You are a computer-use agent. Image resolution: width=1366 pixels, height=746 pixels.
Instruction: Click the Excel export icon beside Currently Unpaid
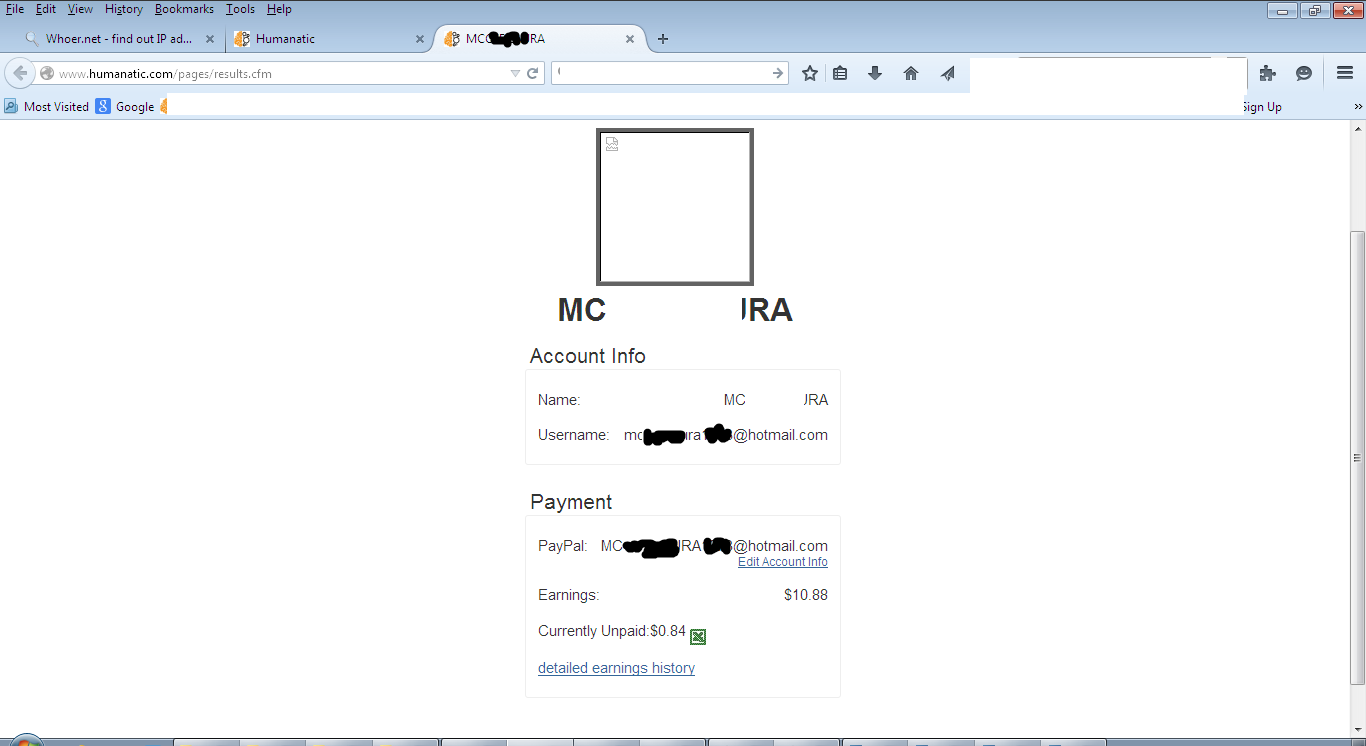pos(698,637)
